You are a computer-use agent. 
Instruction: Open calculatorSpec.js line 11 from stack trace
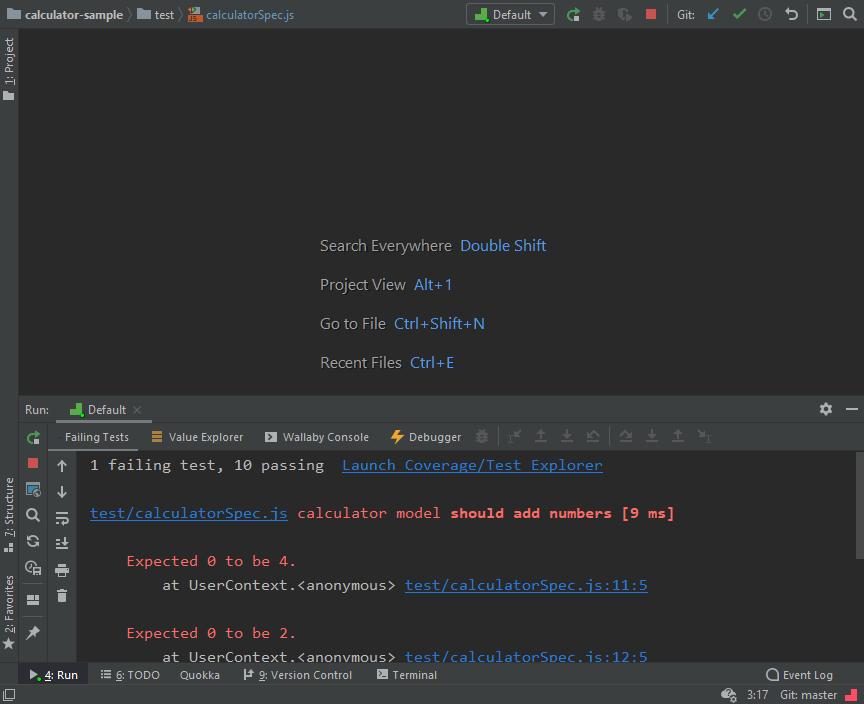coord(526,584)
